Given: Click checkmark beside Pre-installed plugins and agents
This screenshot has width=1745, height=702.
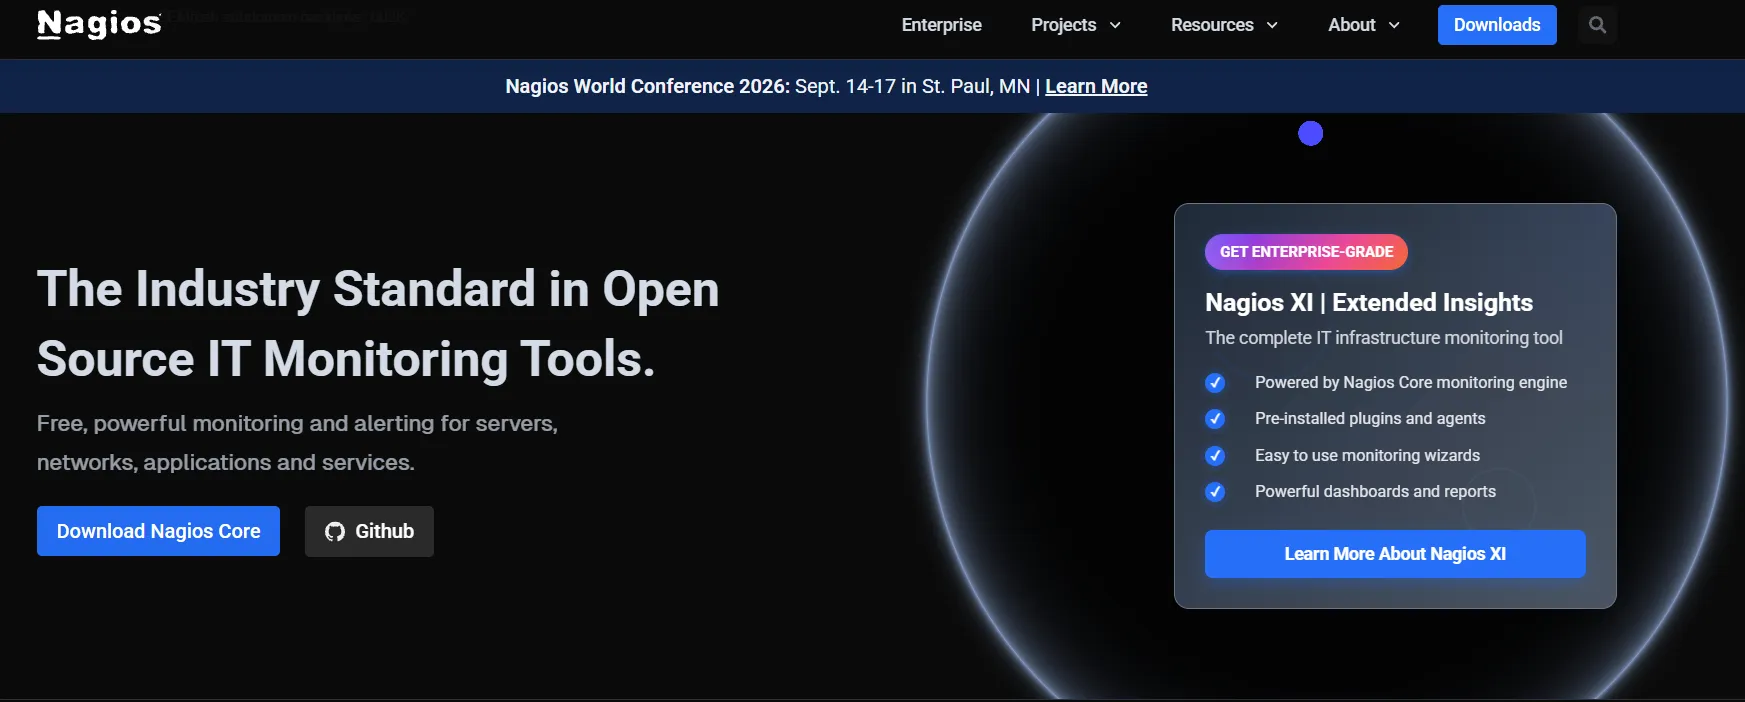Looking at the screenshot, I should pyautogui.click(x=1215, y=419).
